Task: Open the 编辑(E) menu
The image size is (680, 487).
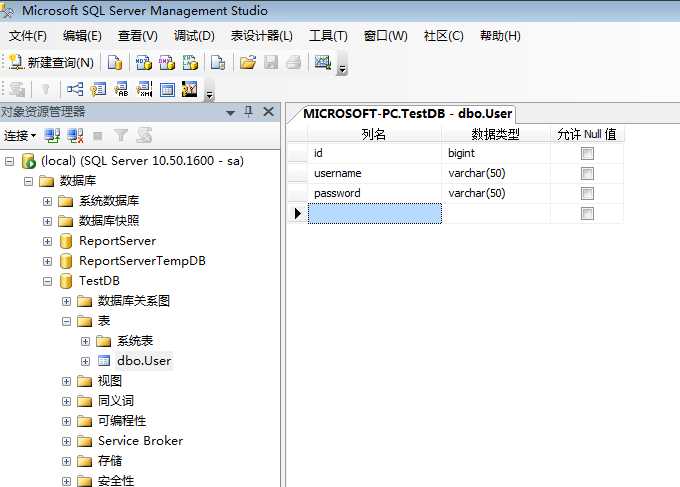Action: [x=82, y=36]
